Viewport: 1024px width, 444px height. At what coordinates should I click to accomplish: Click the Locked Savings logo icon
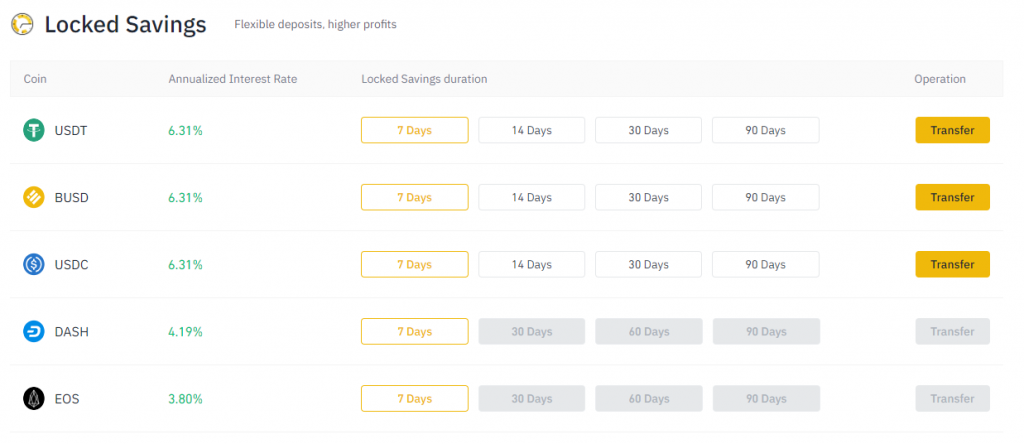(21, 24)
